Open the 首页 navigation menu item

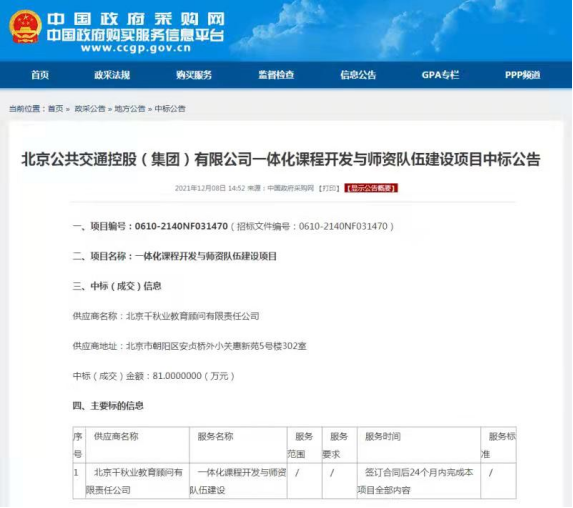pyautogui.click(x=40, y=75)
